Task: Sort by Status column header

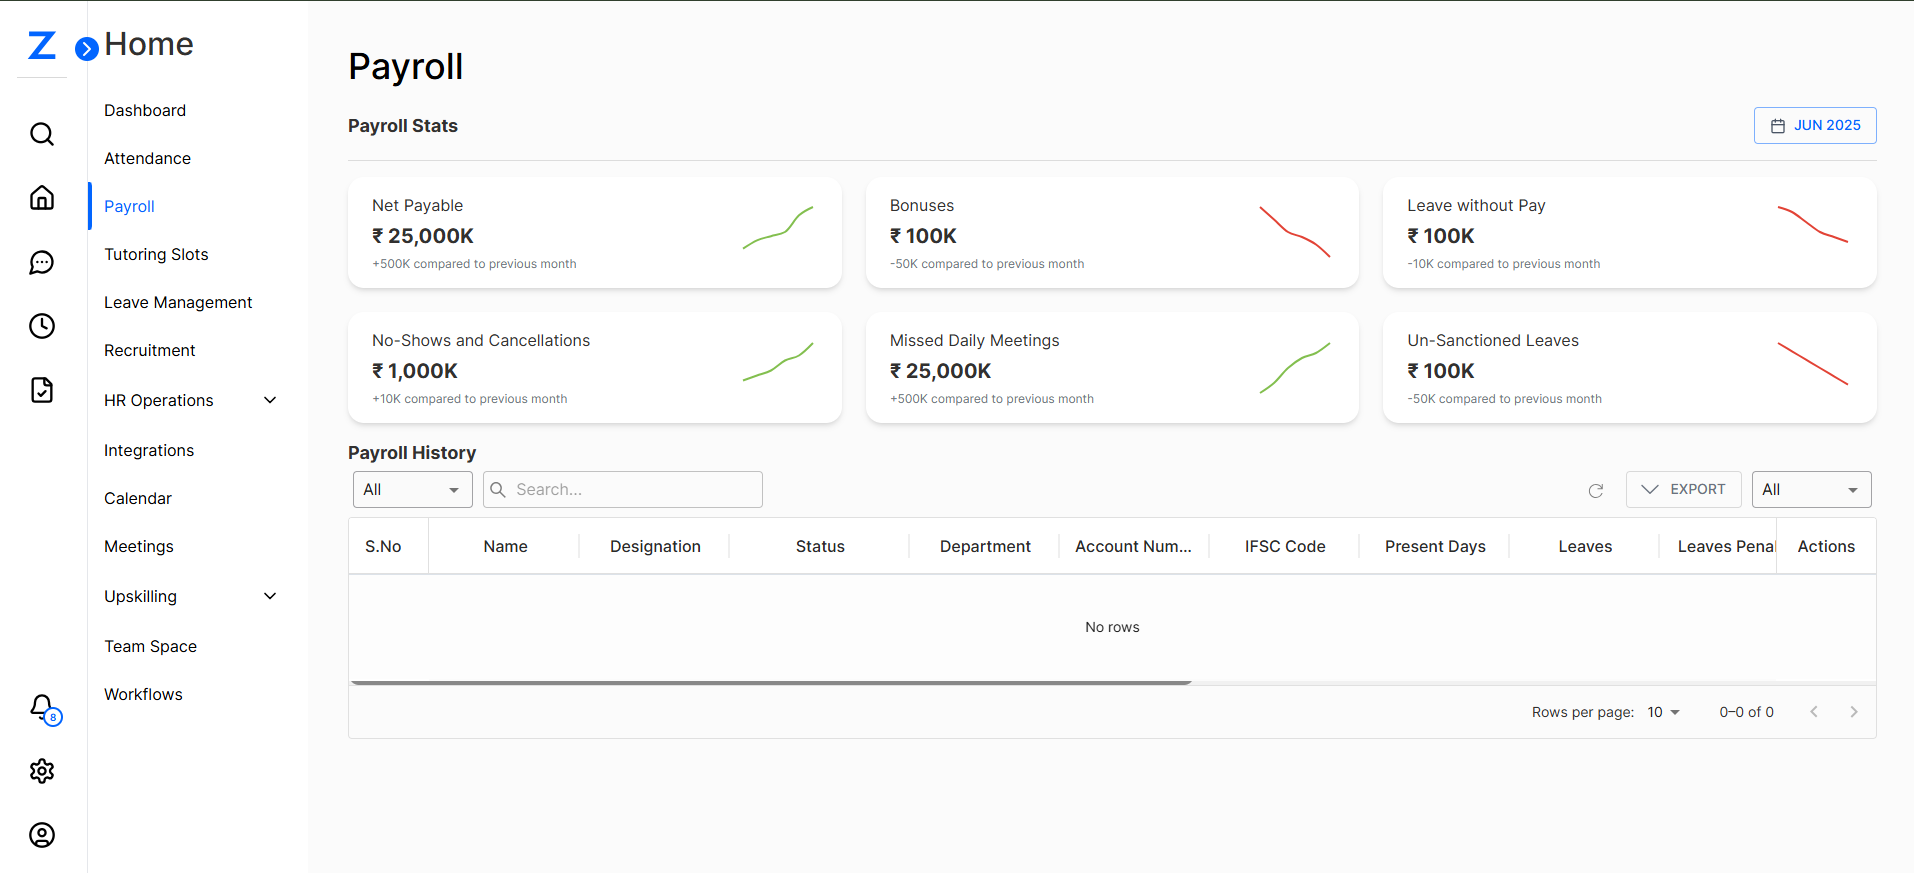Action: [x=820, y=546]
